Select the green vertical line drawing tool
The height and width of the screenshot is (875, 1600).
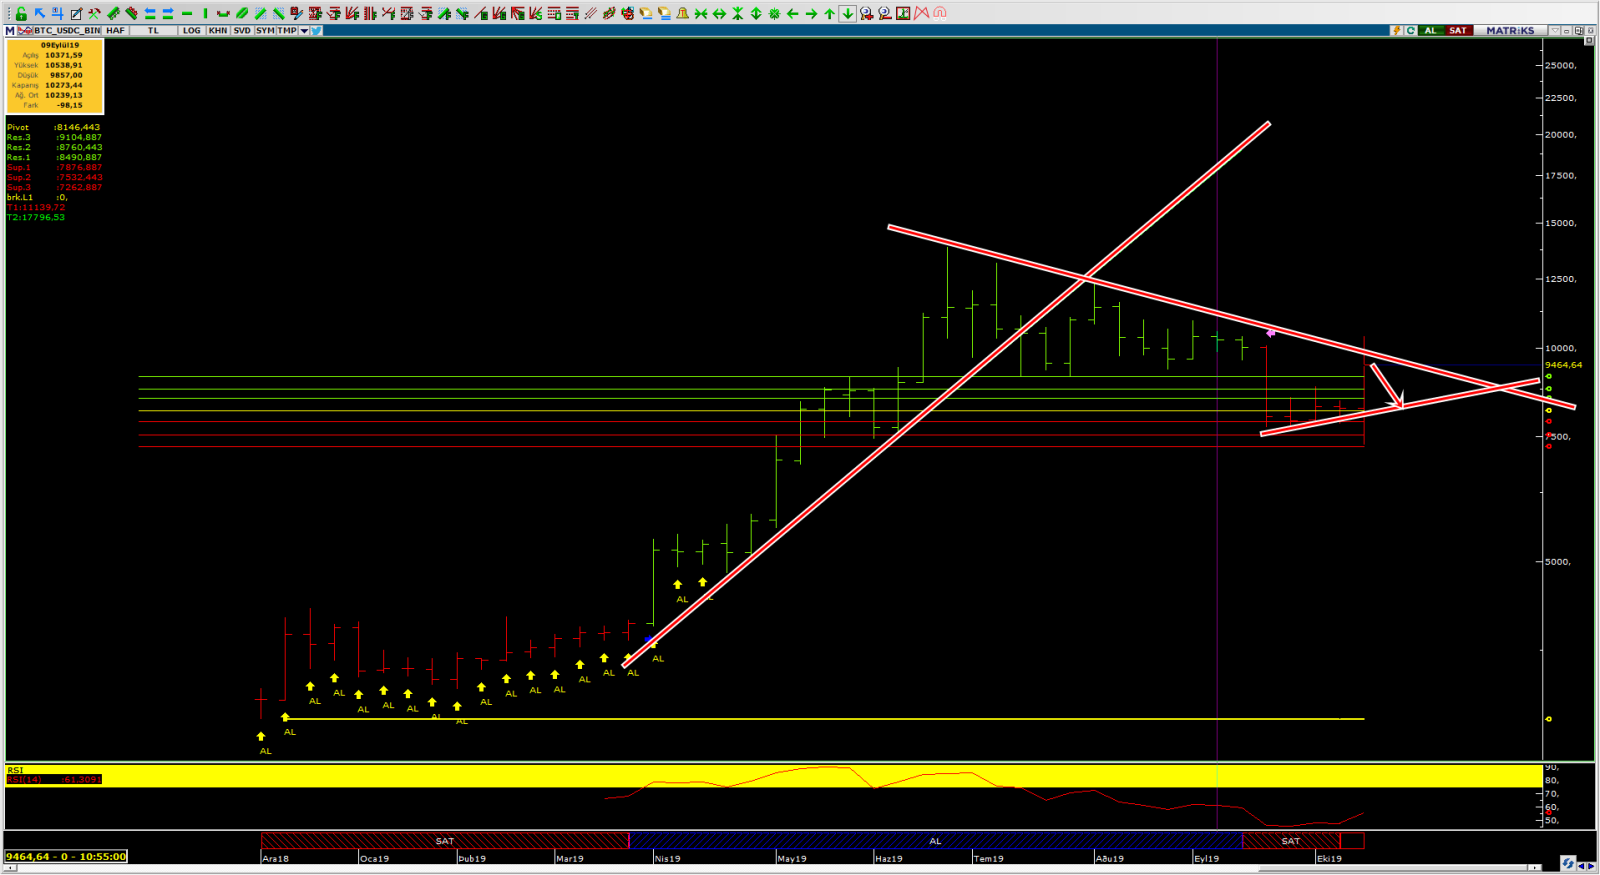(x=205, y=13)
